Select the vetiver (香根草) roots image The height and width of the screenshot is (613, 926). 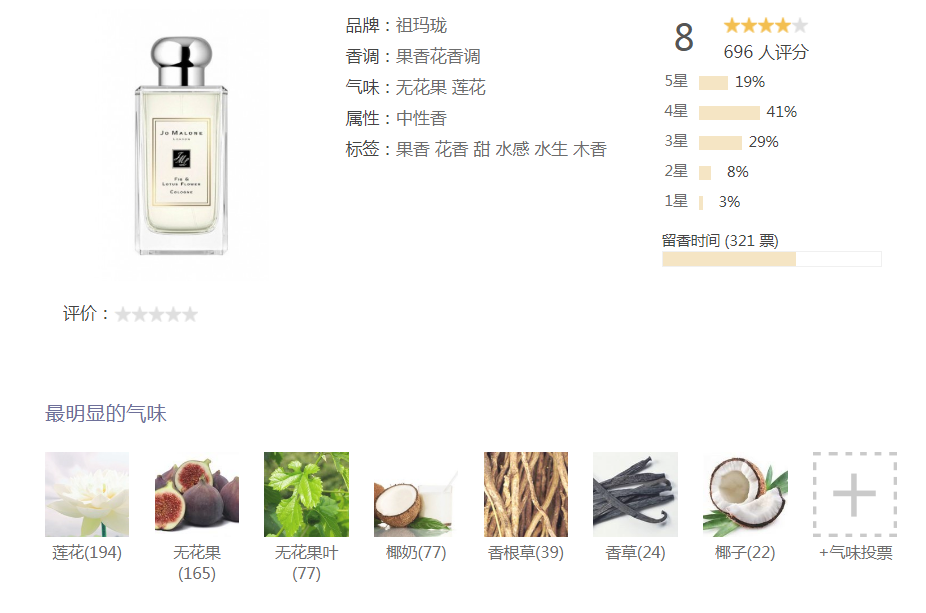526,494
